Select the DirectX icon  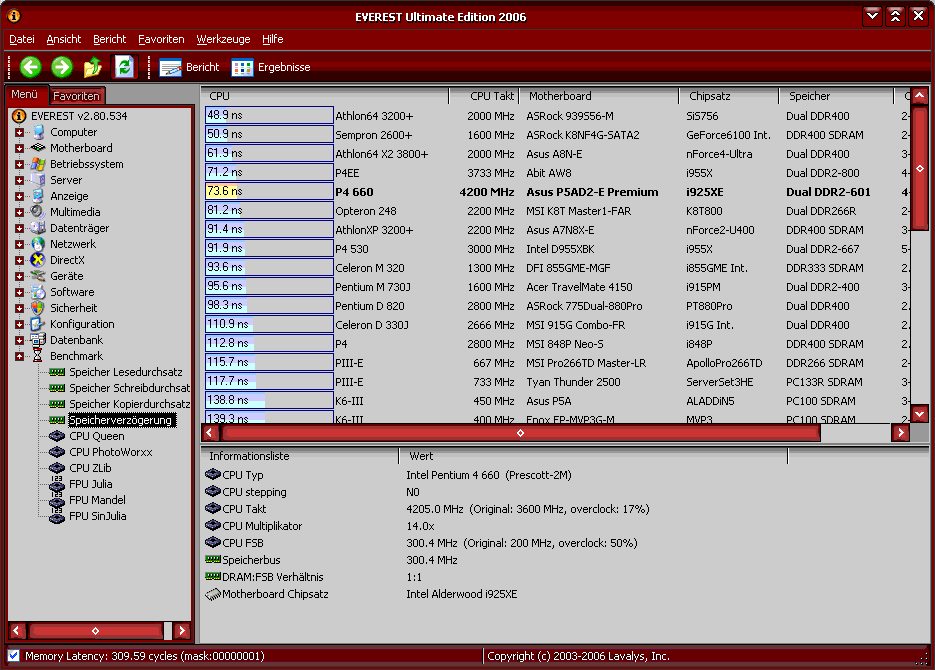(38, 260)
